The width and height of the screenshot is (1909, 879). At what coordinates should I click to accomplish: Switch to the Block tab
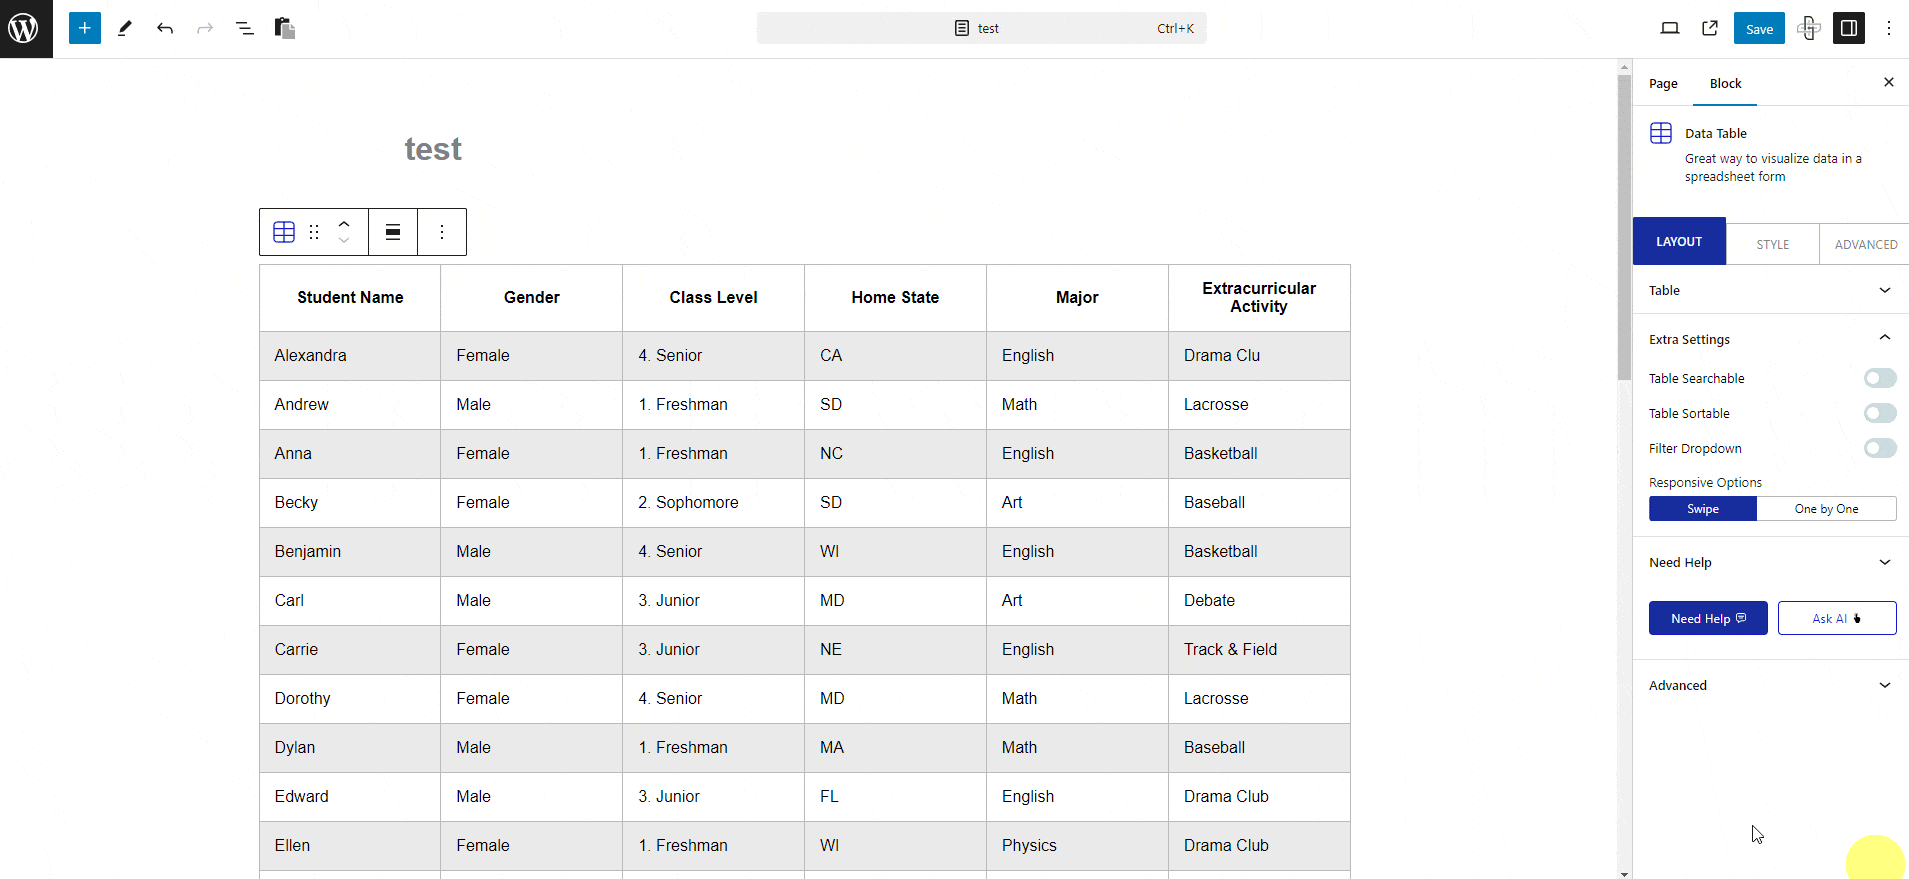coord(1725,83)
